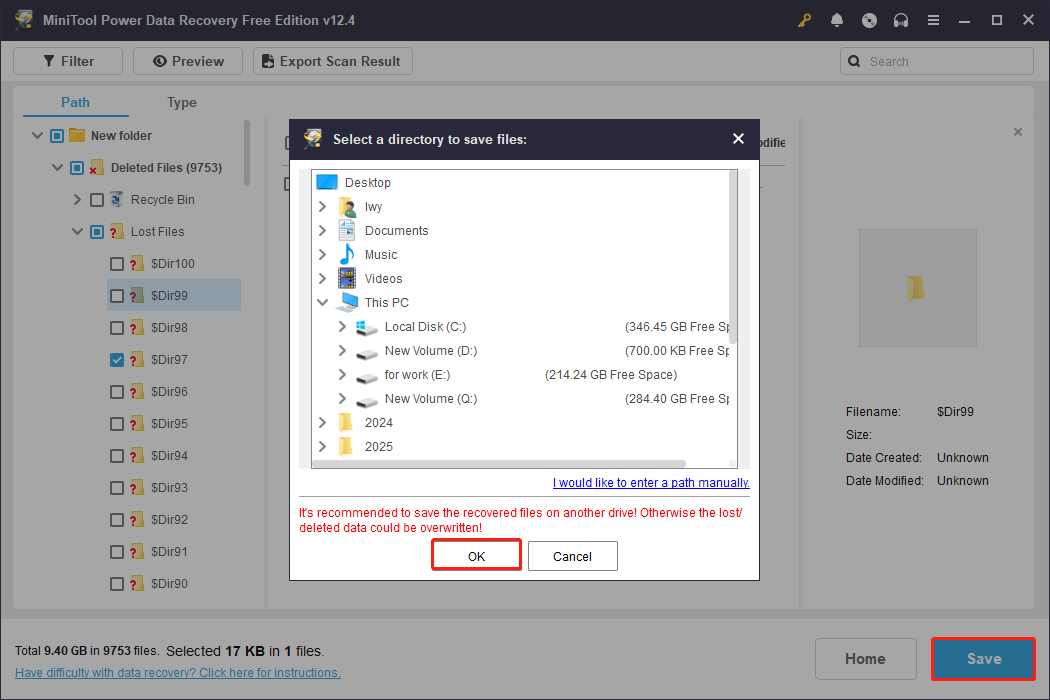Click the New folder icon in tree
The image size is (1050, 700).
77,135
